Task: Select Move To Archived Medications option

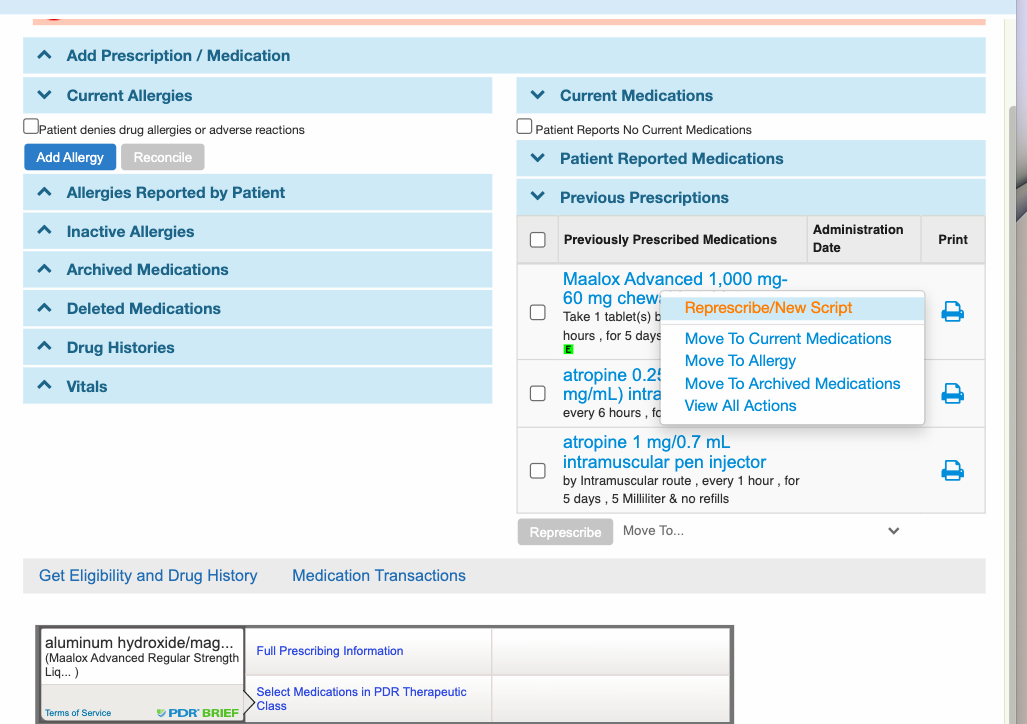Action: [792, 384]
